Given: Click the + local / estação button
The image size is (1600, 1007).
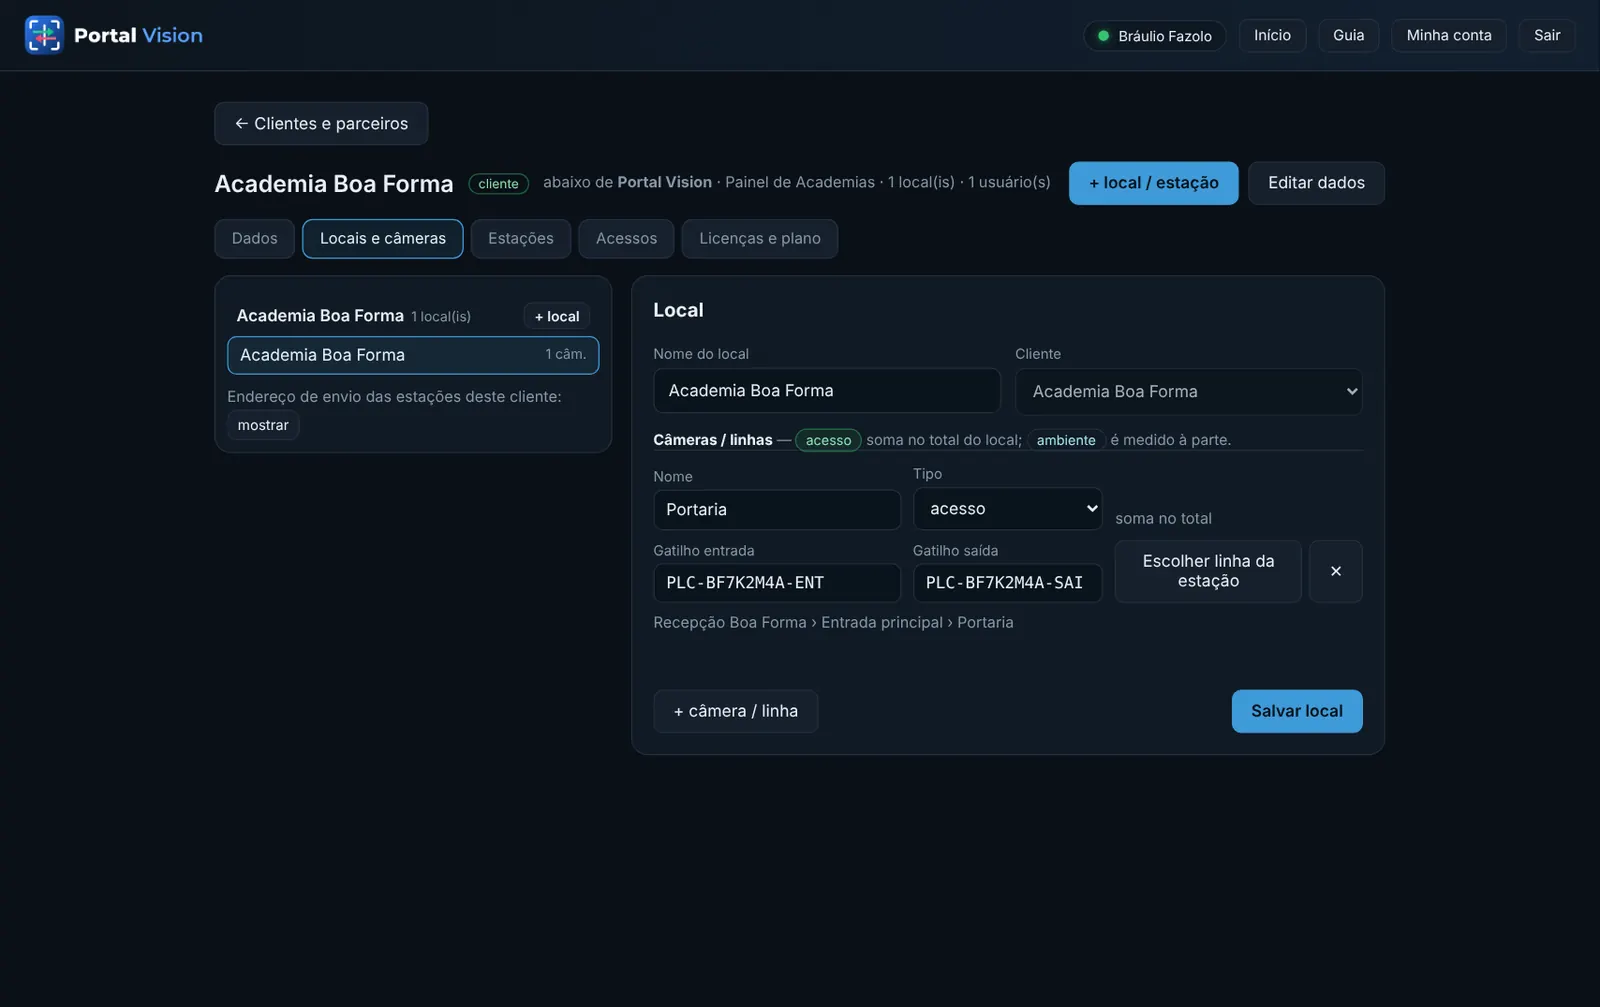Looking at the screenshot, I should click(x=1153, y=183).
